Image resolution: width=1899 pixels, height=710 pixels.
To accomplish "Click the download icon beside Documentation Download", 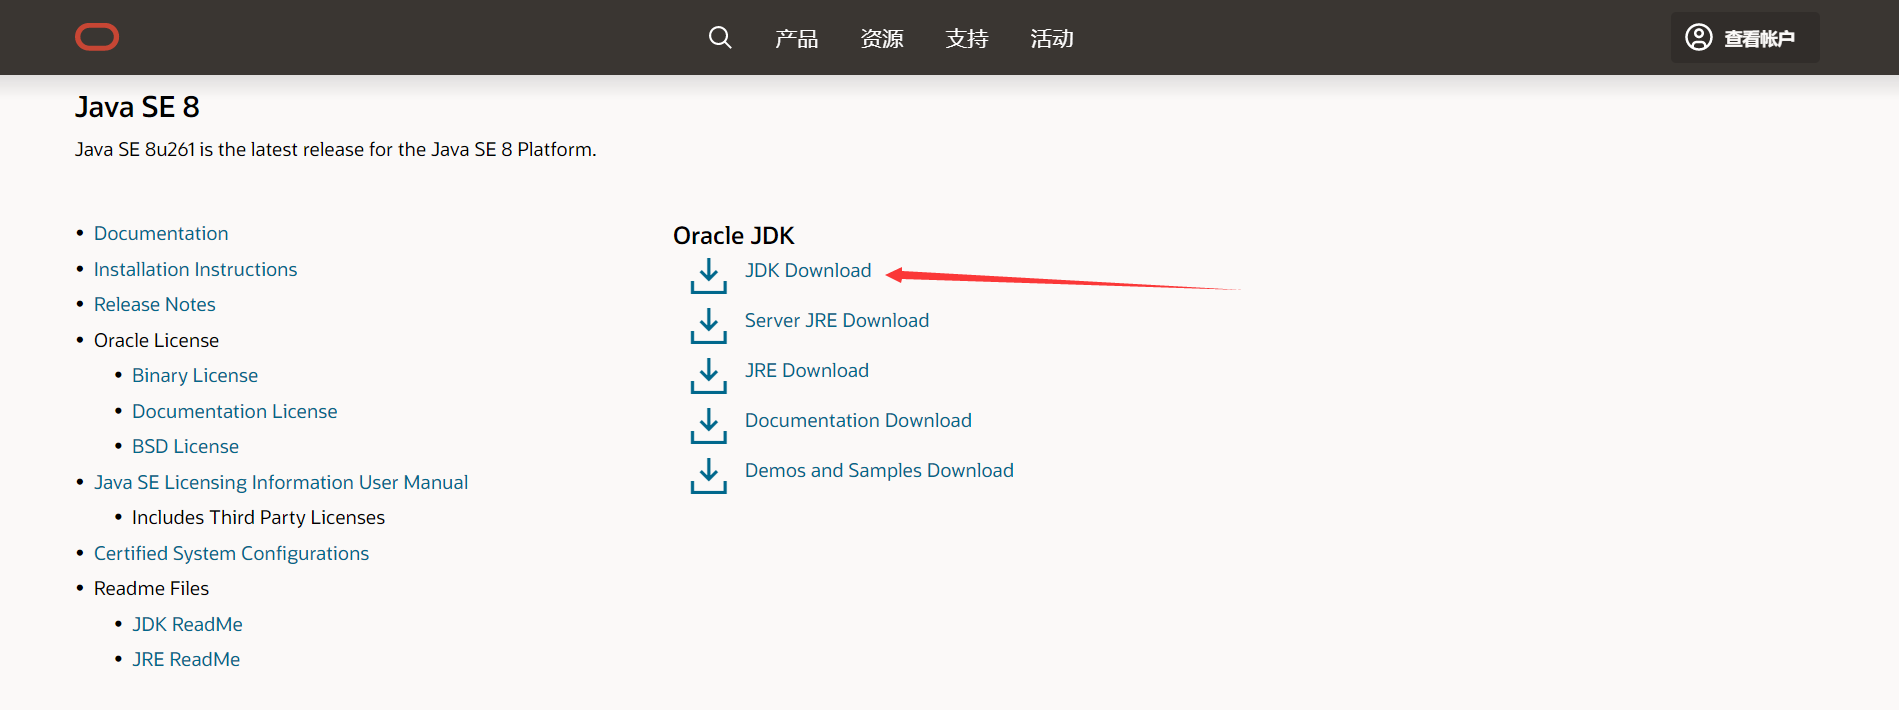I will (708, 426).
